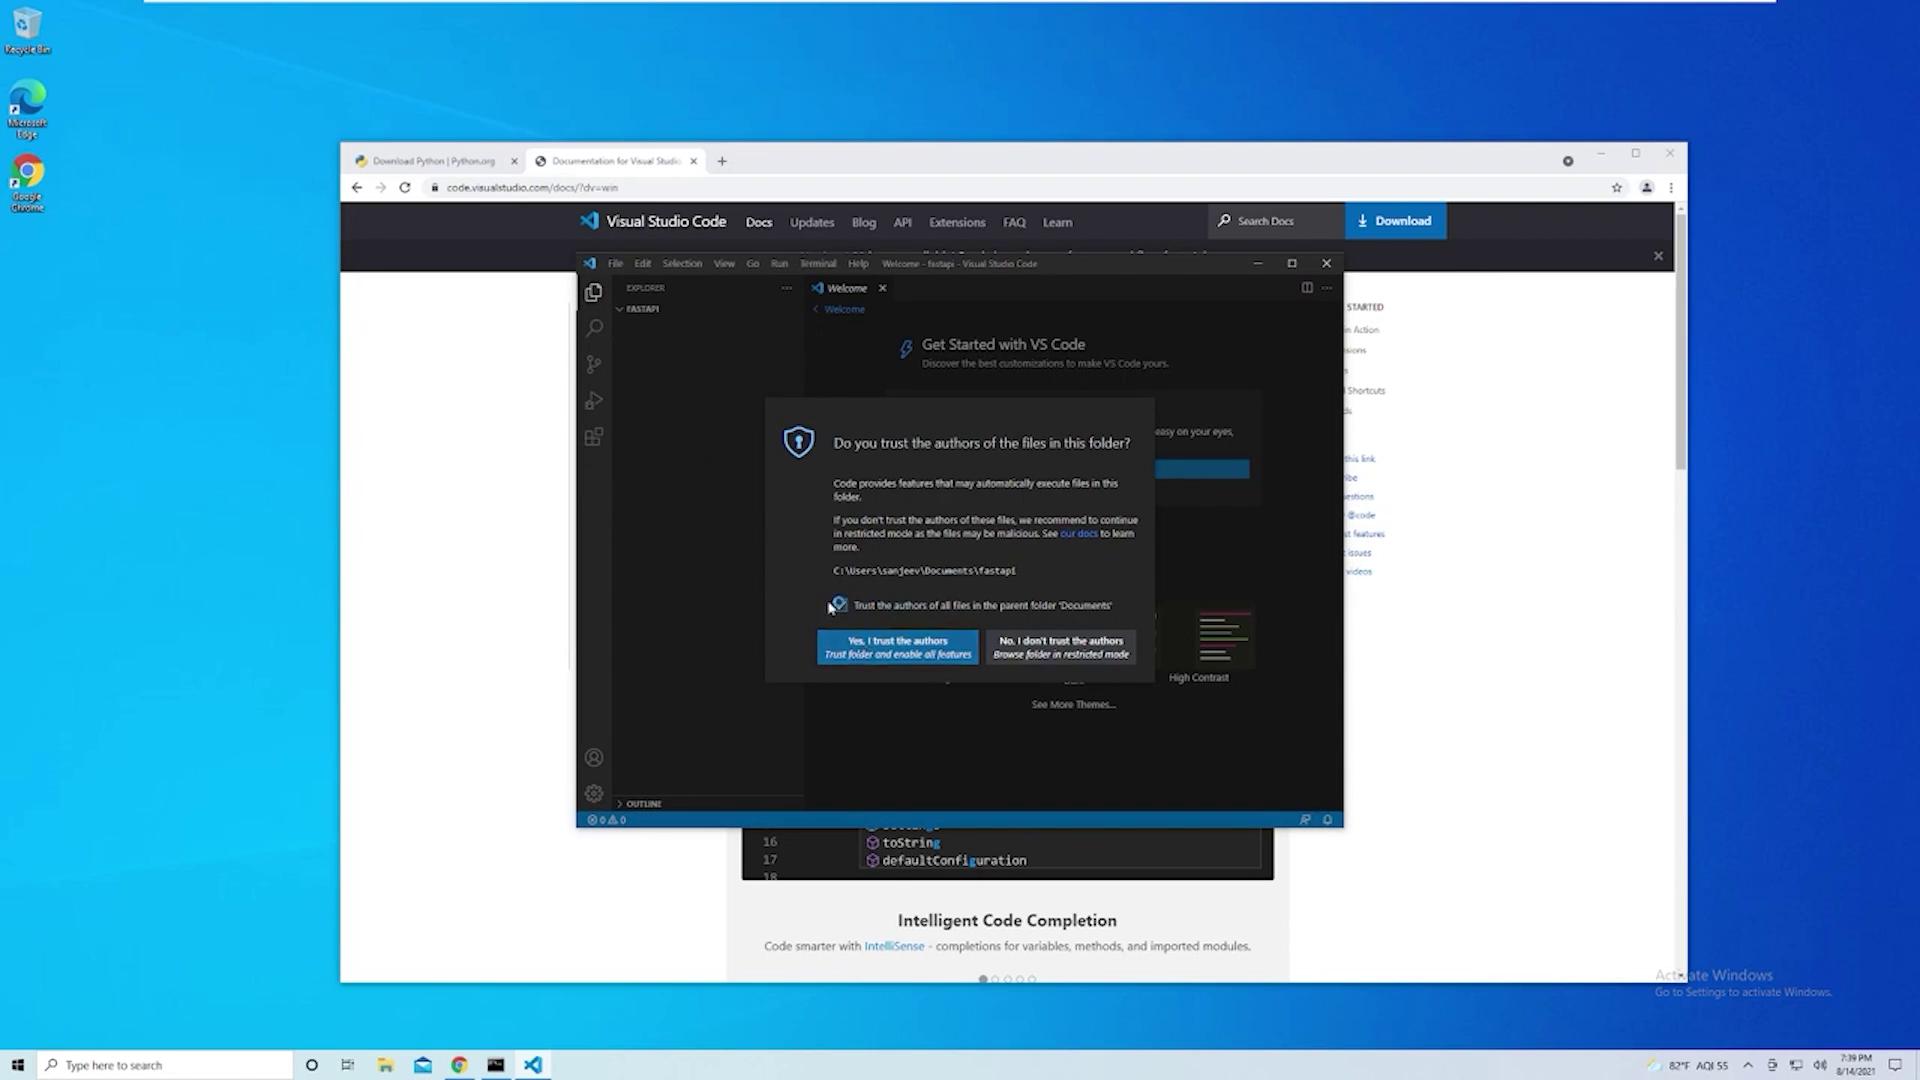The height and width of the screenshot is (1080, 1920).
Task: Click the notifications bell in status bar
Action: point(1327,820)
